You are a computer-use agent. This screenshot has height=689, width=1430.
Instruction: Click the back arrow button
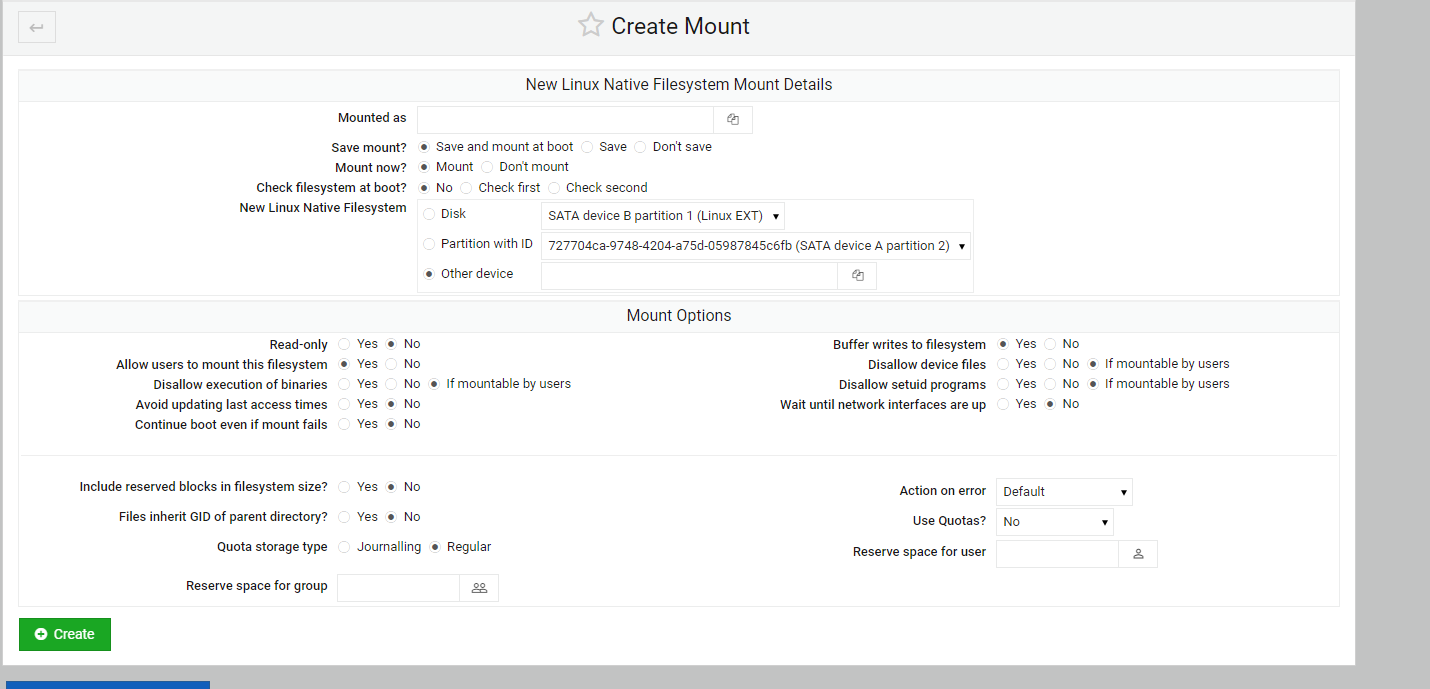coord(37,27)
